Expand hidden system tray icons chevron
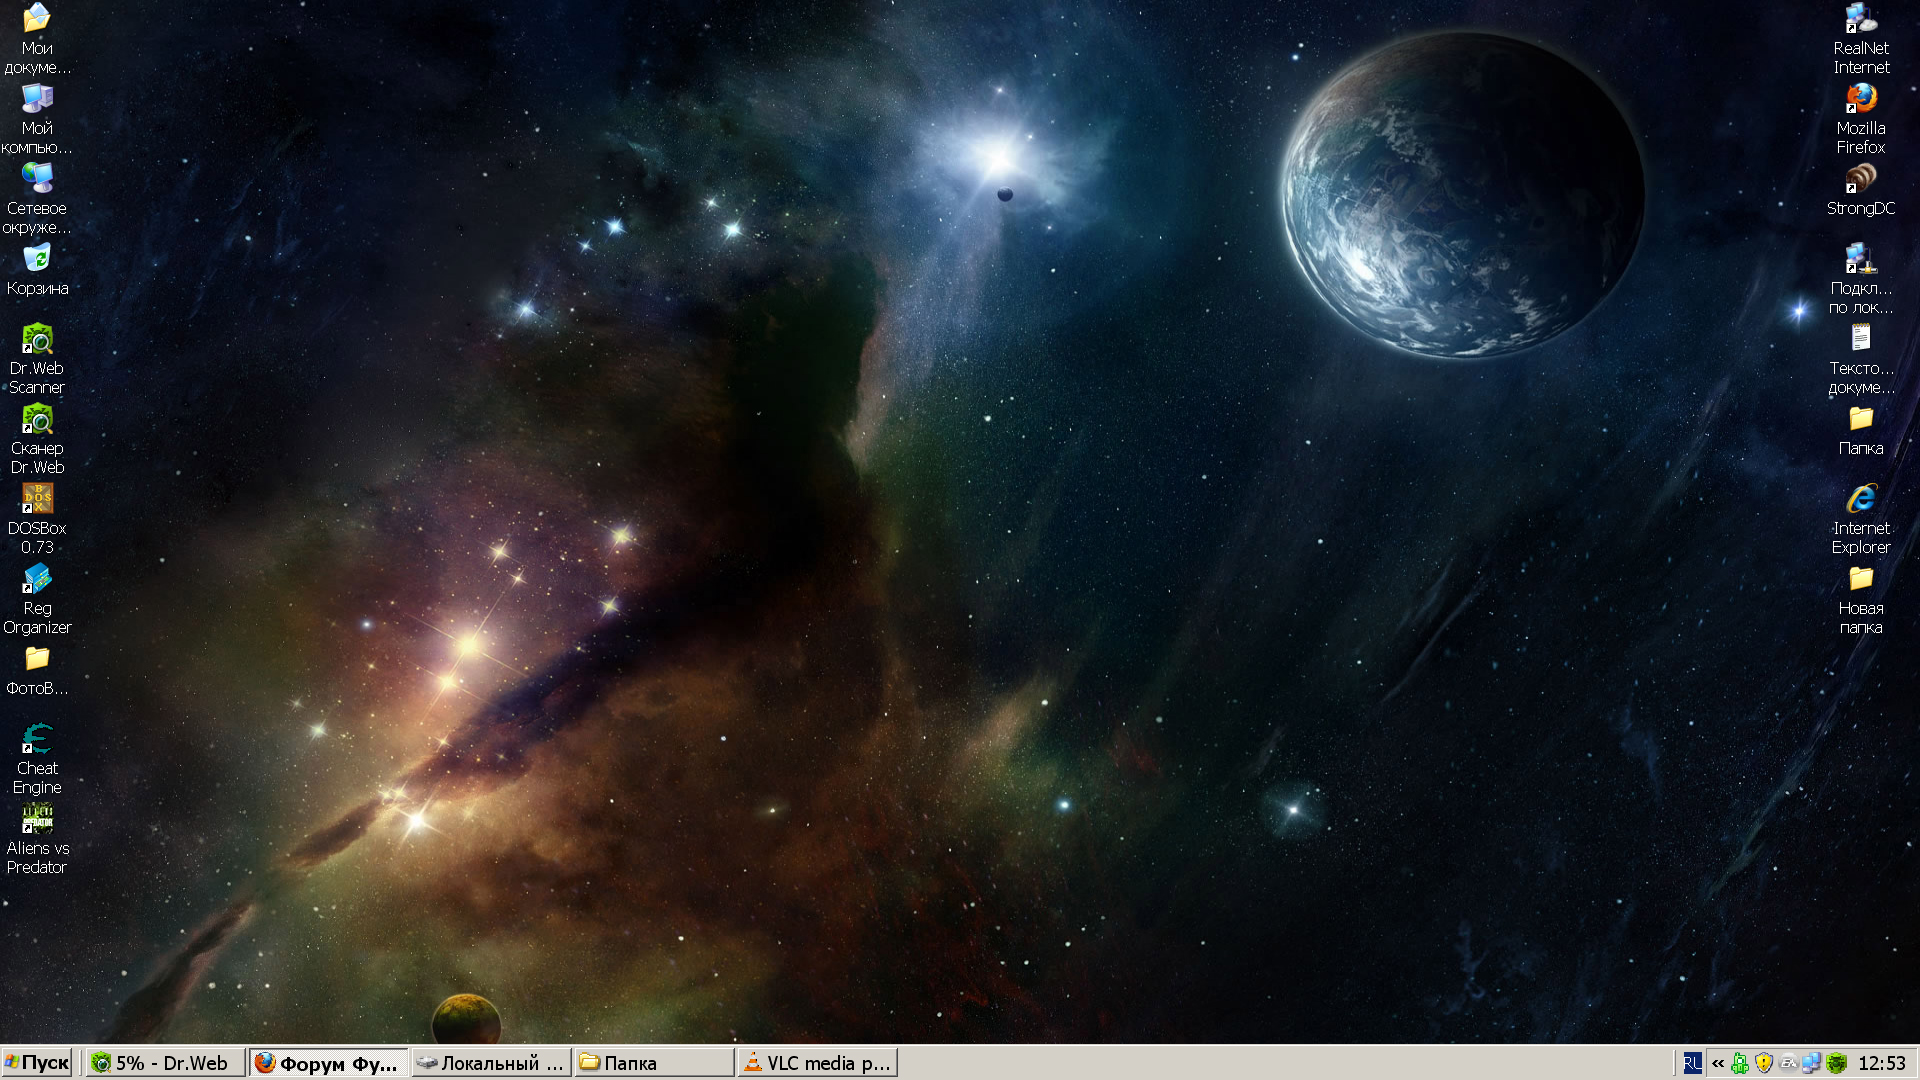The height and width of the screenshot is (1080, 1920). coord(1718,1063)
